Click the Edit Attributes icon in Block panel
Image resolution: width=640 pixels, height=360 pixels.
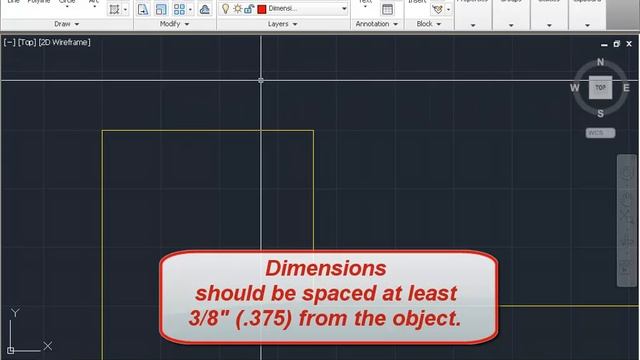pos(437,9)
